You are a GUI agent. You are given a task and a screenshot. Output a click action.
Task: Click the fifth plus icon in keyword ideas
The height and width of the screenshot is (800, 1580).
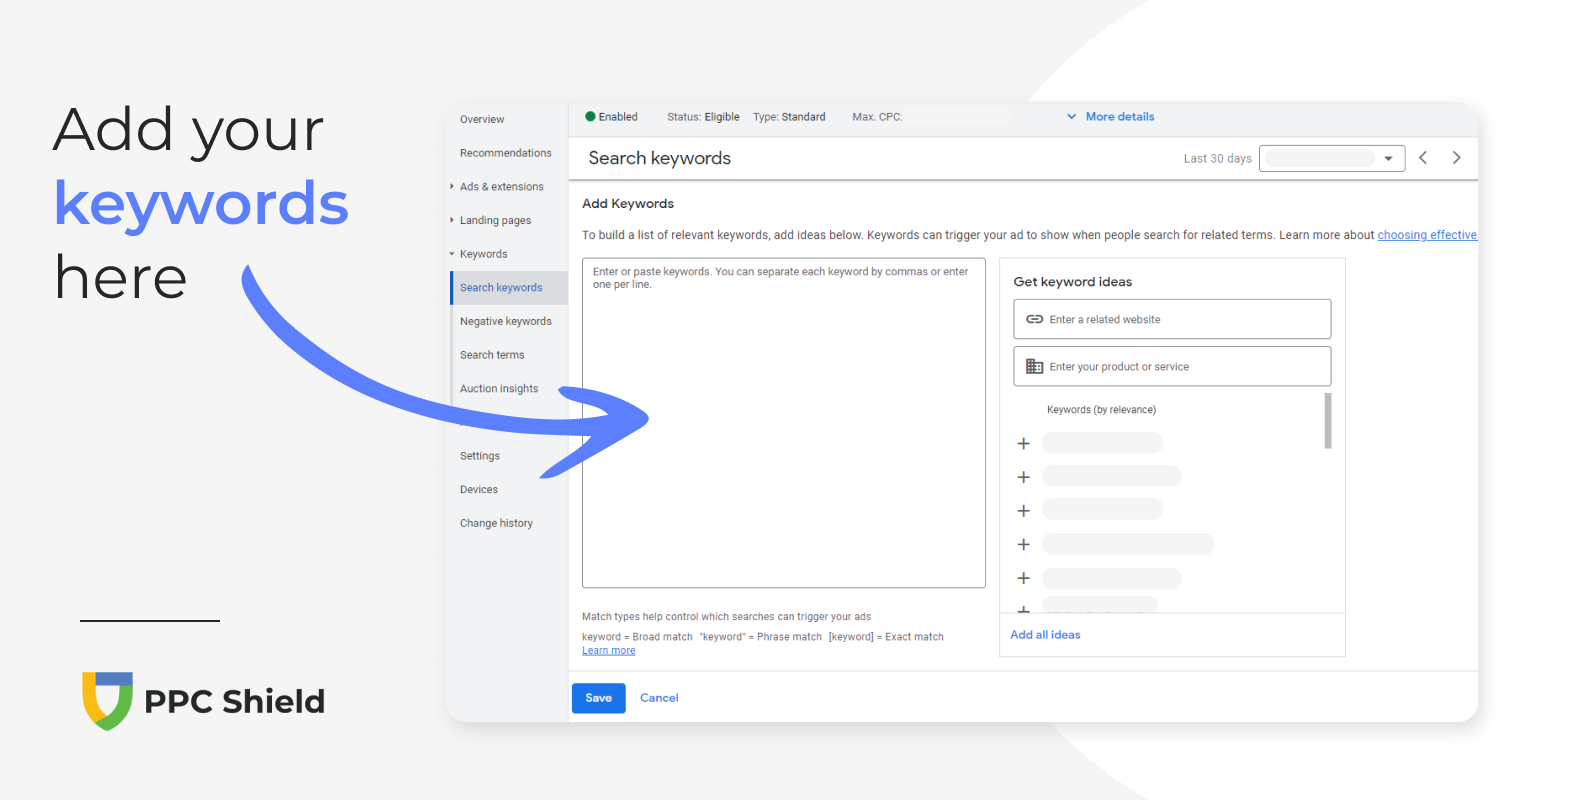(1023, 578)
